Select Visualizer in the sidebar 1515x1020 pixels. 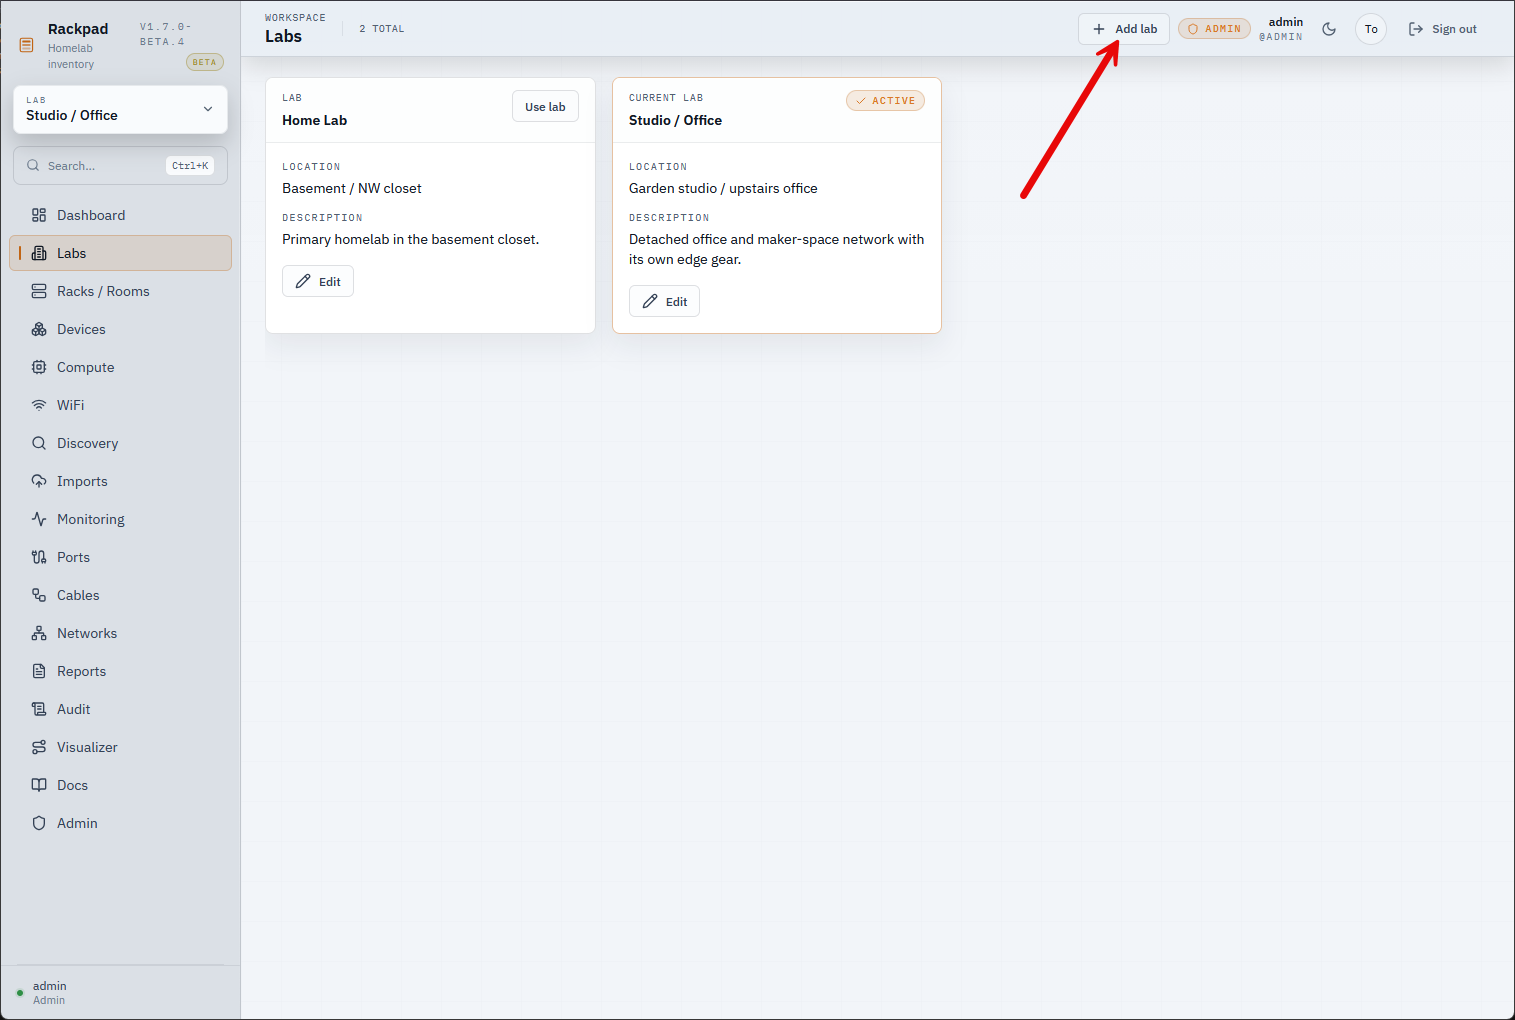[120, 747]
